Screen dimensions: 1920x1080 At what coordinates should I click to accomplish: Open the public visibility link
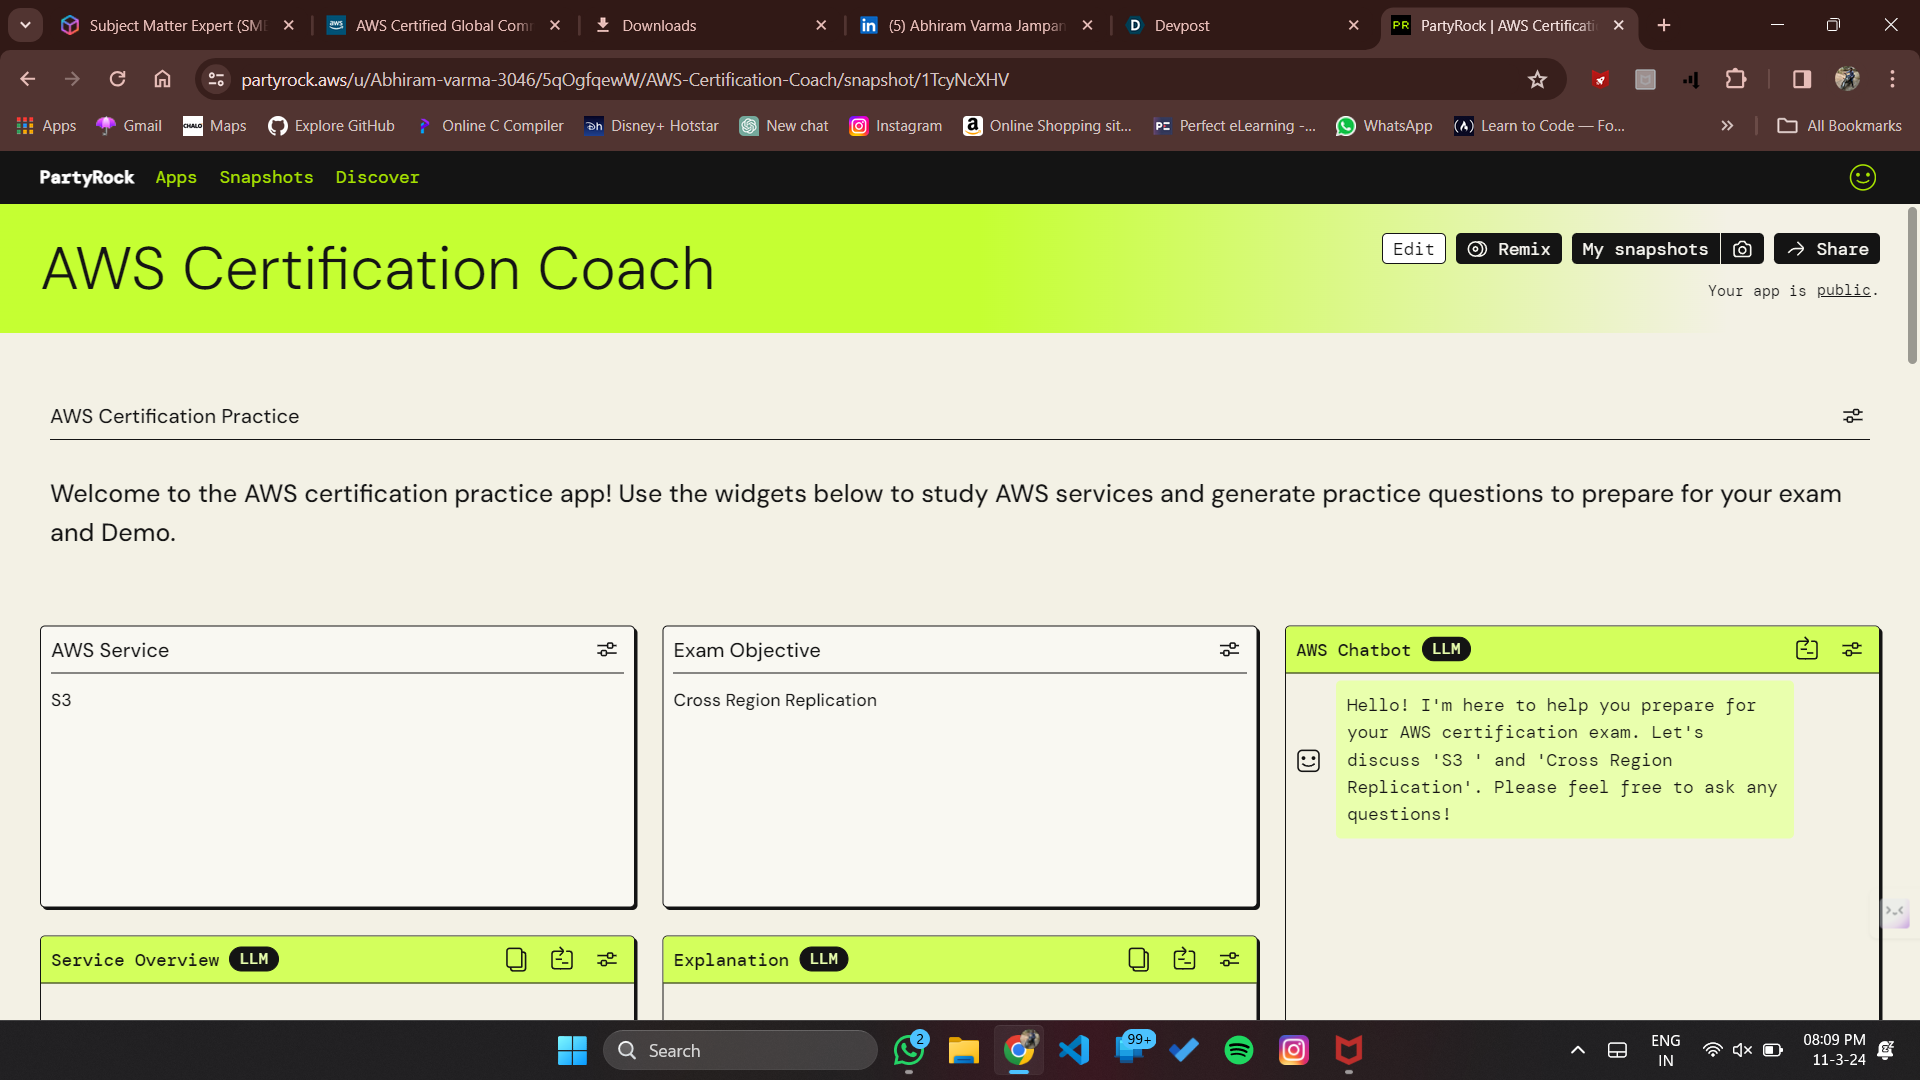pyautogui.click(x=1843, y=291)
